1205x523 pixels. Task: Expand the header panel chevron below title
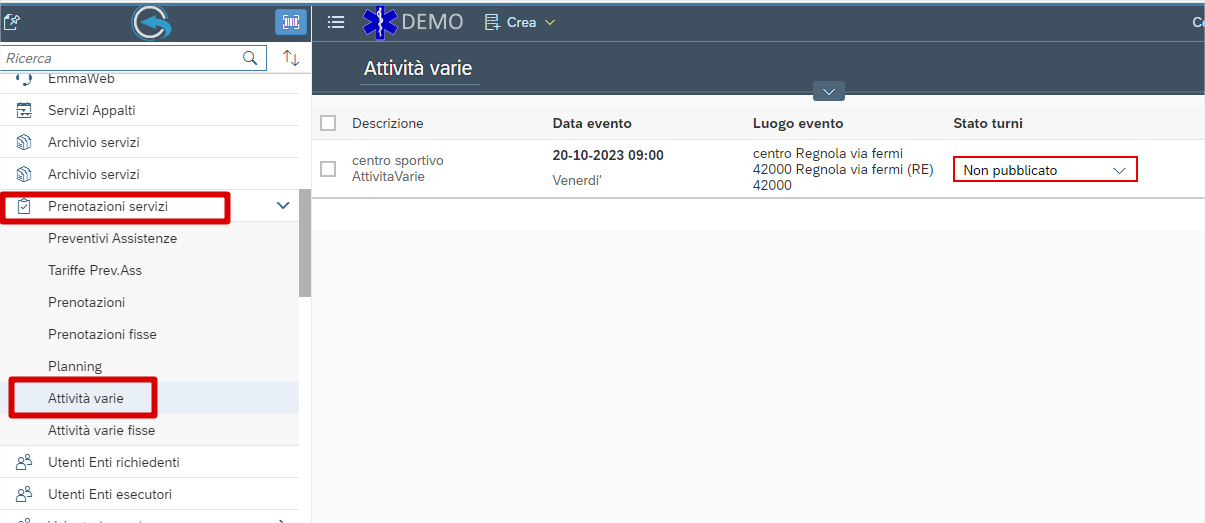click(x=829, y=91)
